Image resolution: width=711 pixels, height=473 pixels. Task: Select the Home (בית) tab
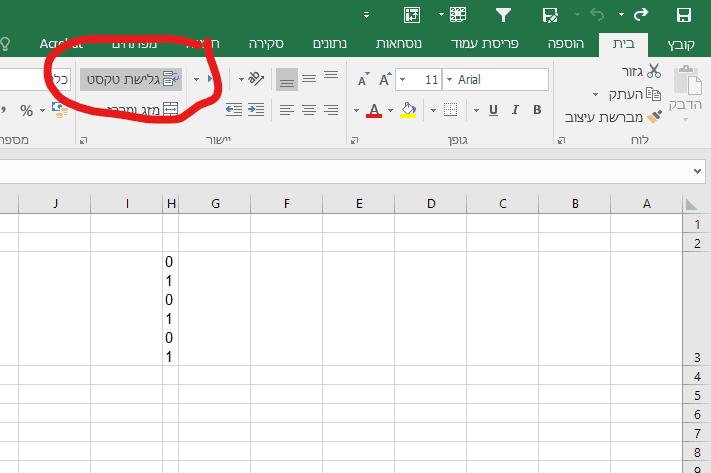click(623, 44)
